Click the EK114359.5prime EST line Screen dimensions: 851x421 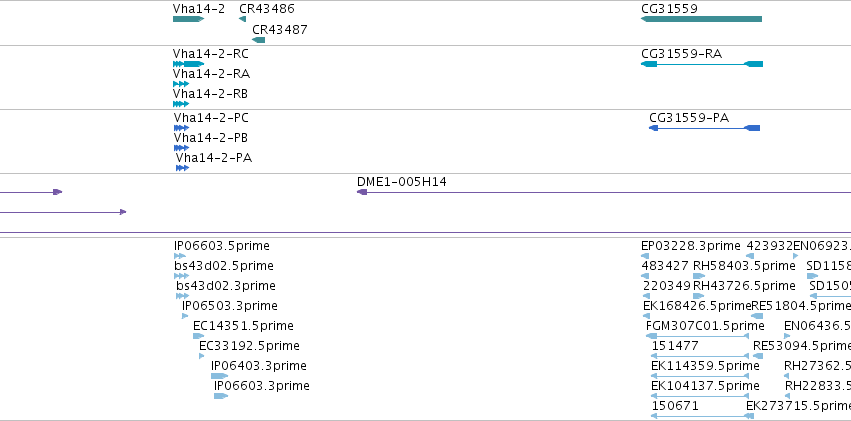(x=700, y=376)
